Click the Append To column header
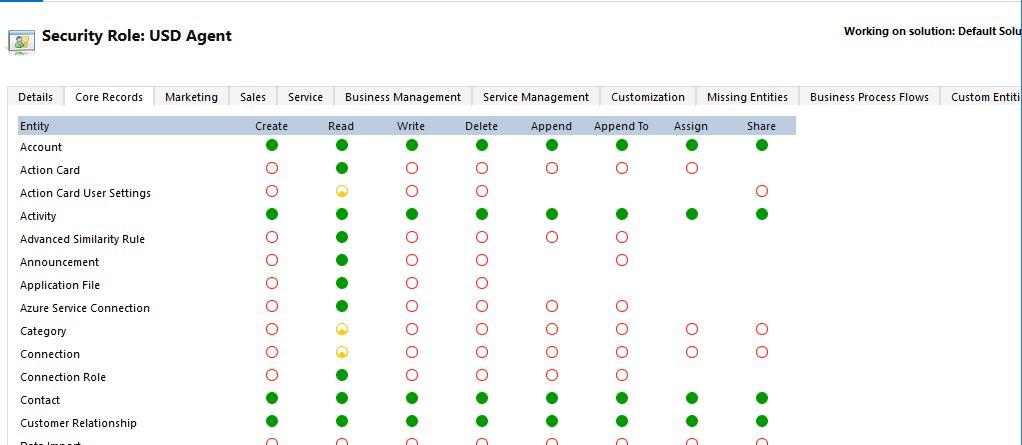 621,126
